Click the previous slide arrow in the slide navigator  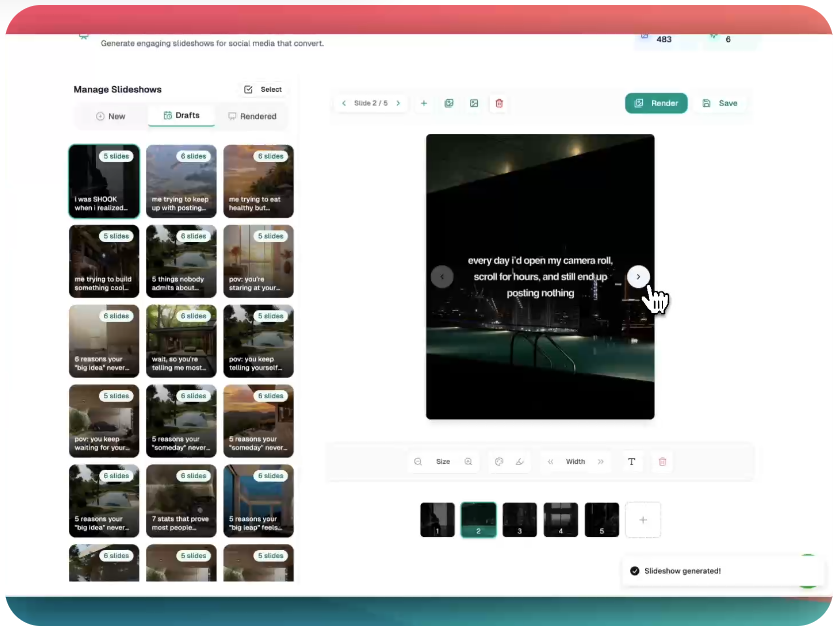pyautogui.click(x=345, y=103)
